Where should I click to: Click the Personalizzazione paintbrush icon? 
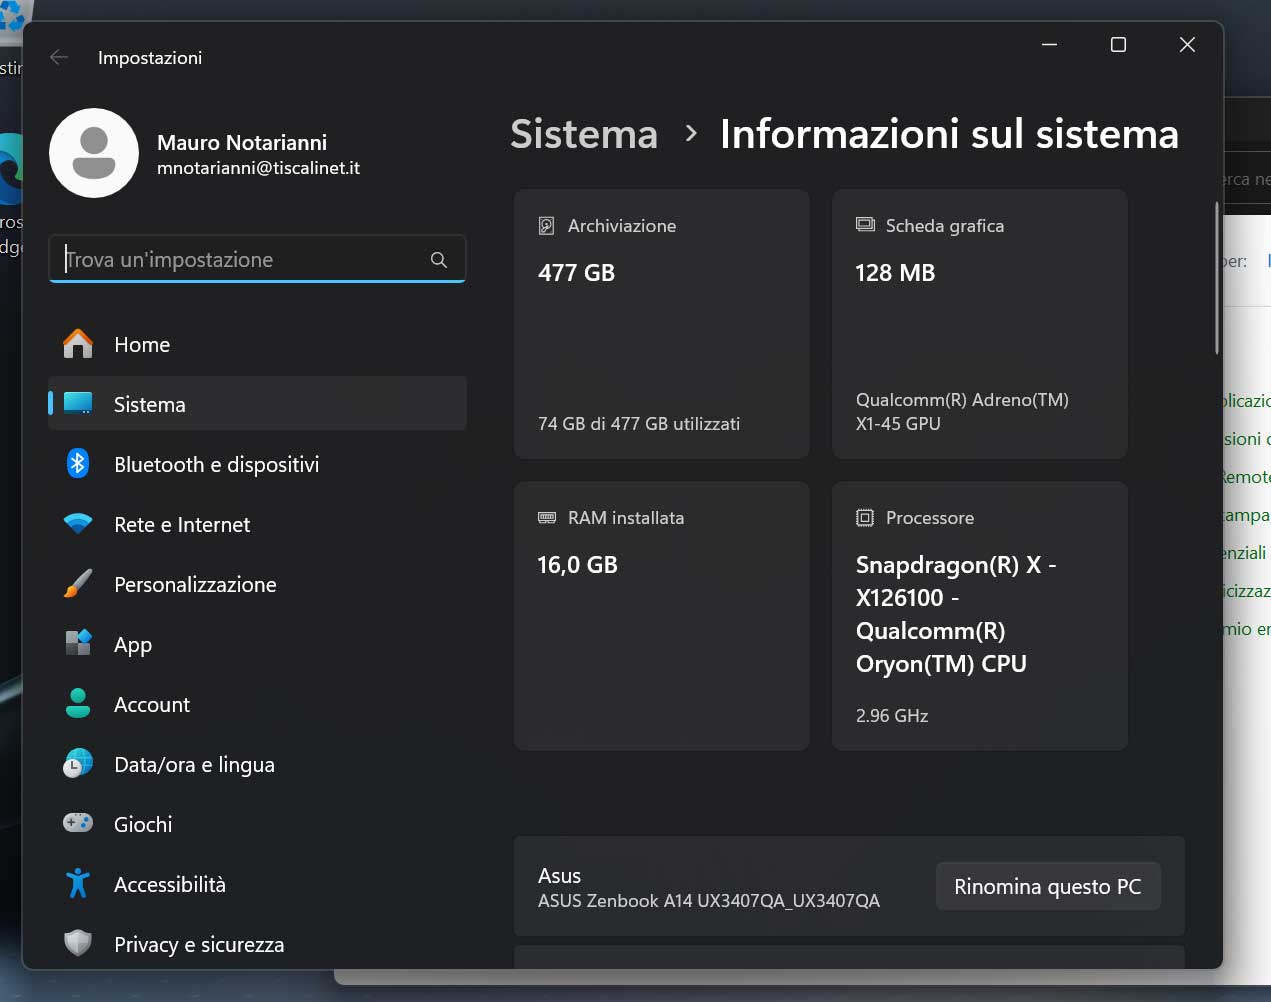[78, 584]
